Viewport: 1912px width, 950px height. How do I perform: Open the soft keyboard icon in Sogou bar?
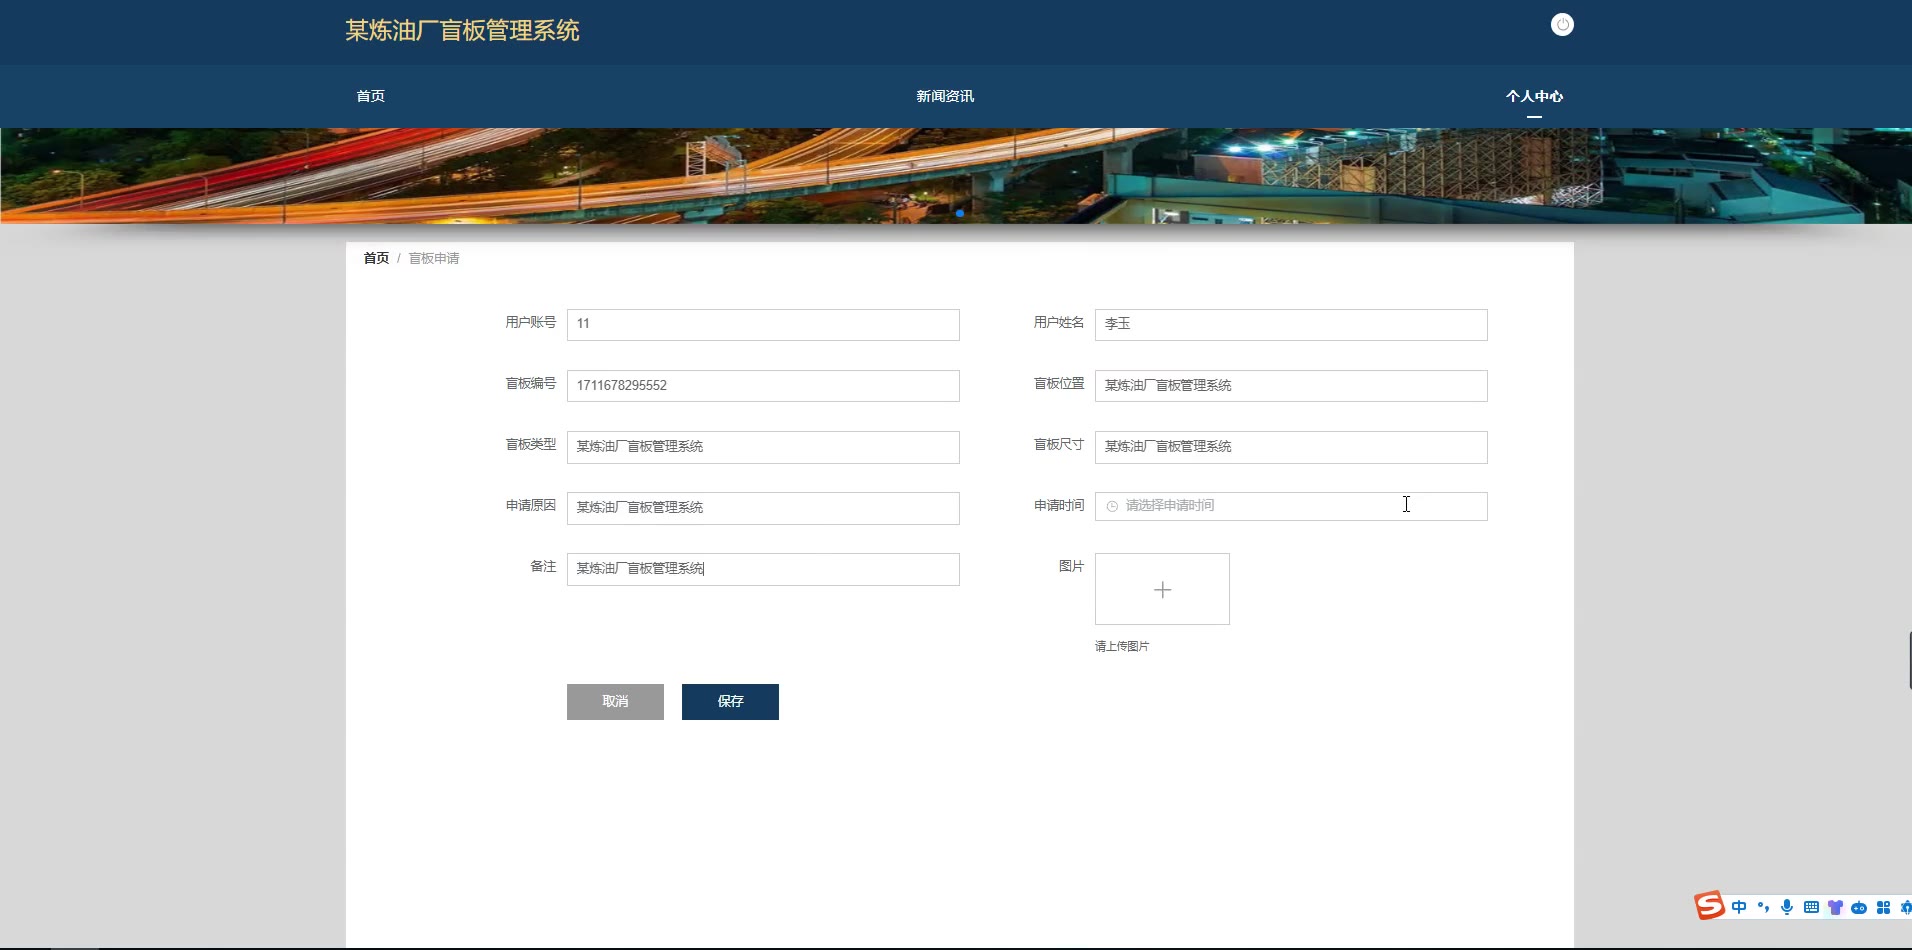[x=1811, y=907]
